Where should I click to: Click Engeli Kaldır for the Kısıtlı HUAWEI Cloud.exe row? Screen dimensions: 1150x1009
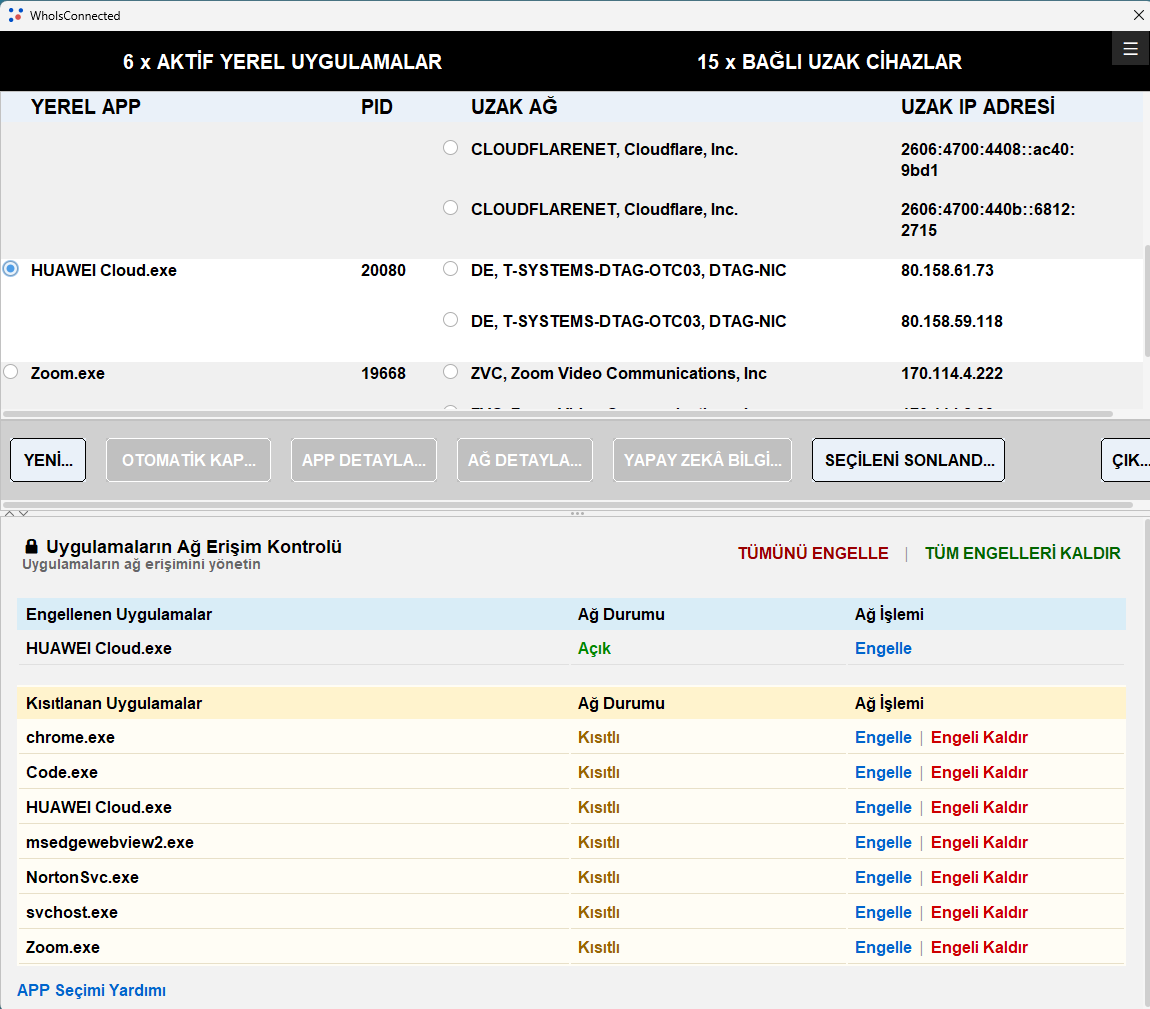[x=979, y=807]
